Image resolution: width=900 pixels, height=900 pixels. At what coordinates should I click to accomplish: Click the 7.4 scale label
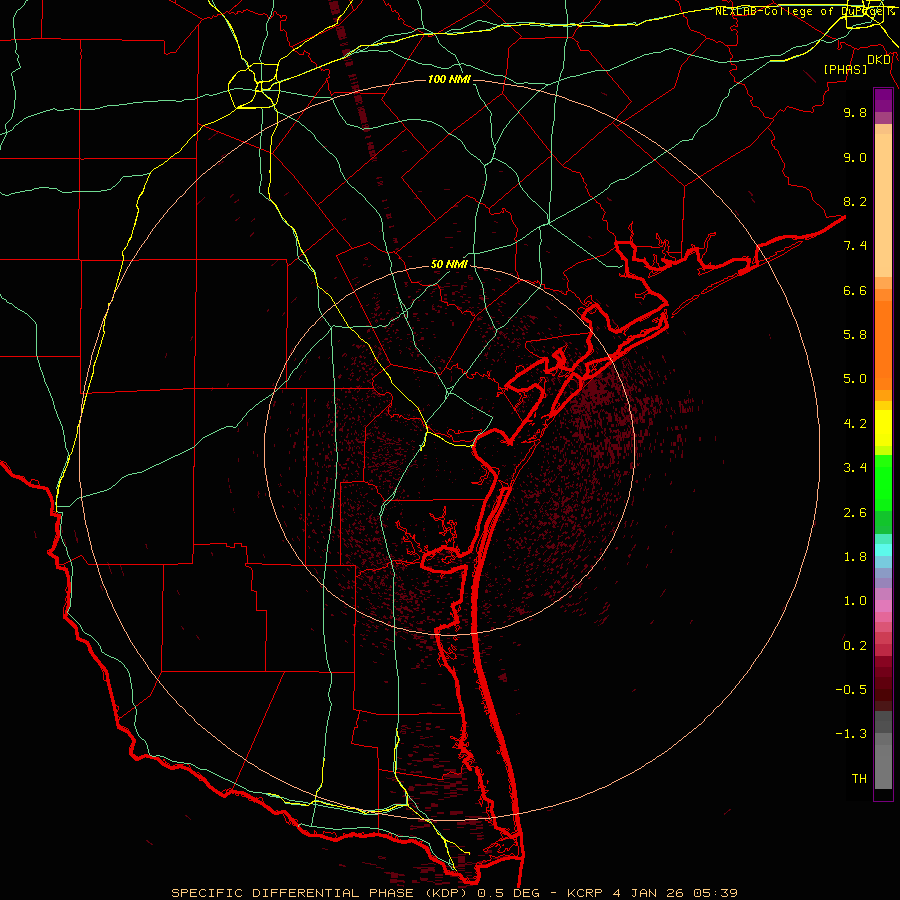(x=855, y=246)
